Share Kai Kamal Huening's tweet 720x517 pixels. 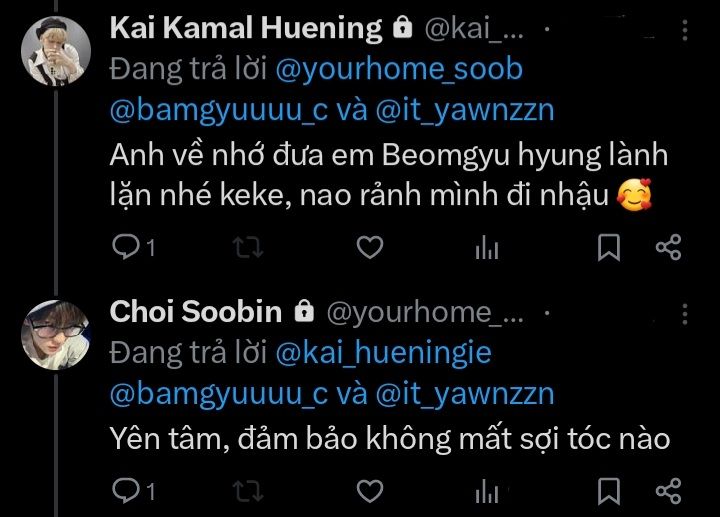[669, 247]
